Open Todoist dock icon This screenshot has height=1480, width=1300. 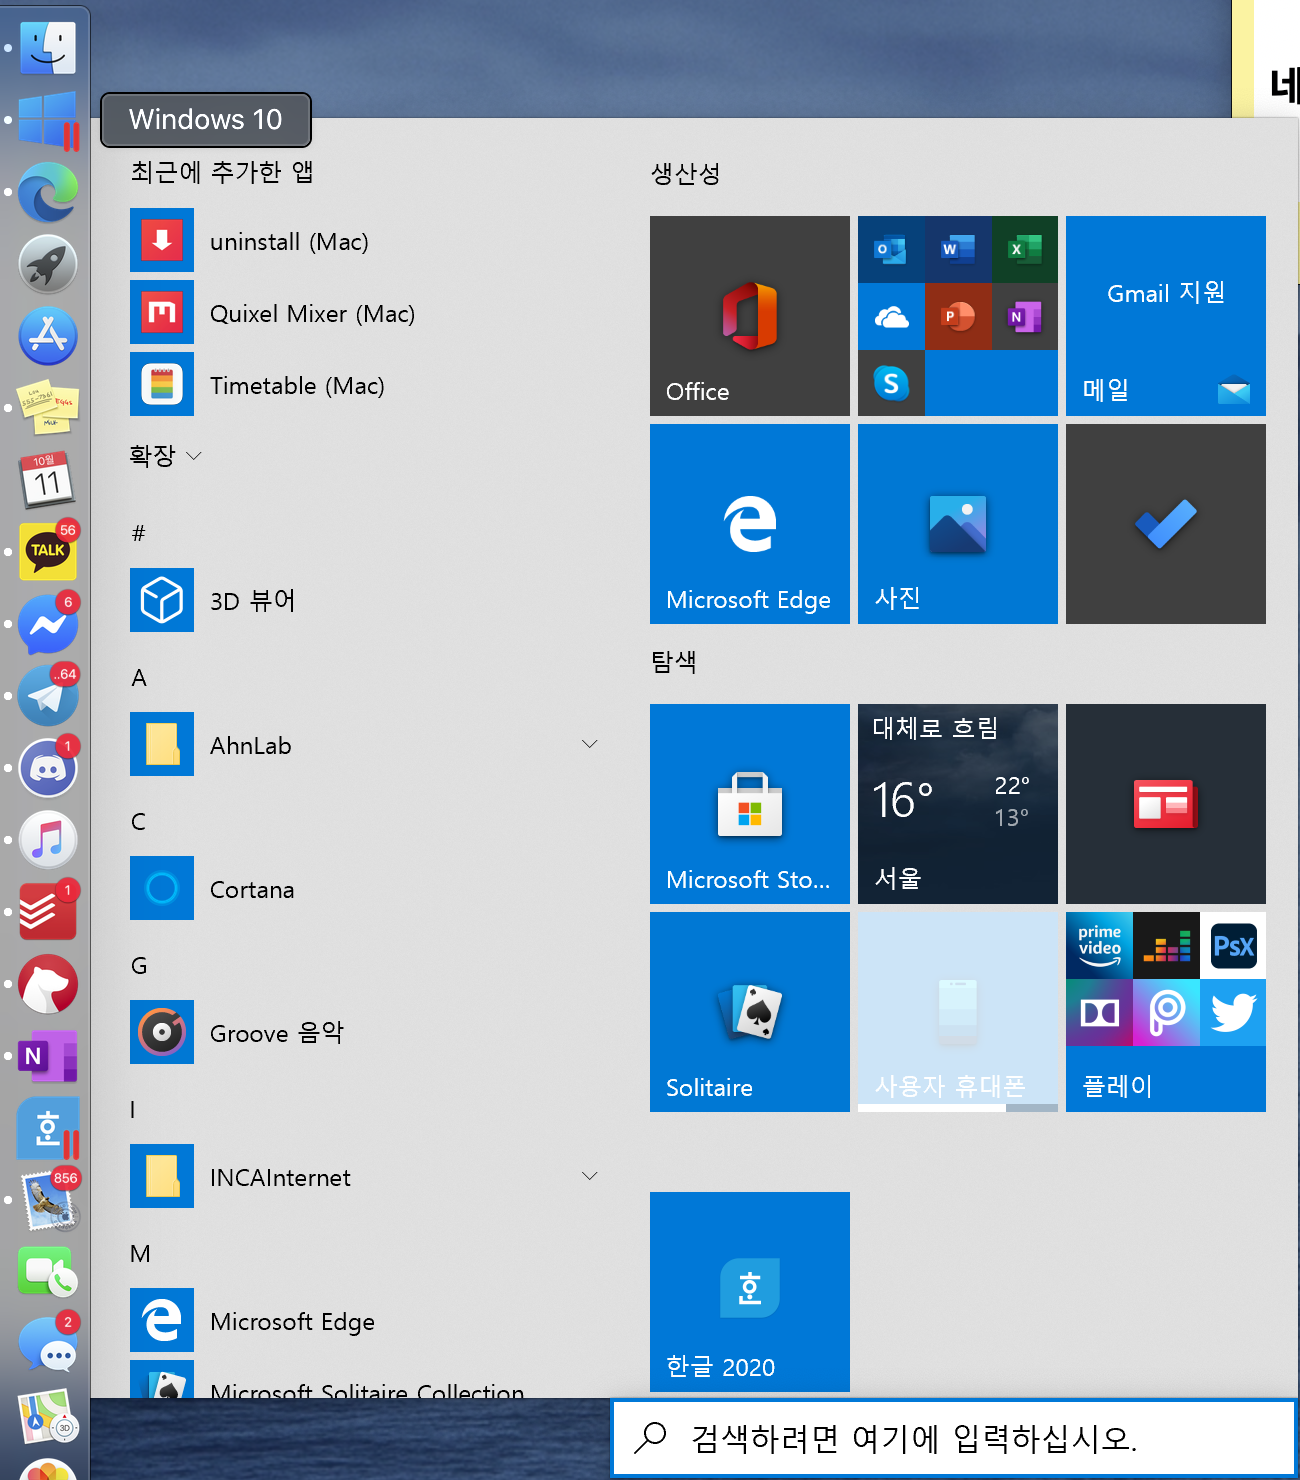(47, 912)
